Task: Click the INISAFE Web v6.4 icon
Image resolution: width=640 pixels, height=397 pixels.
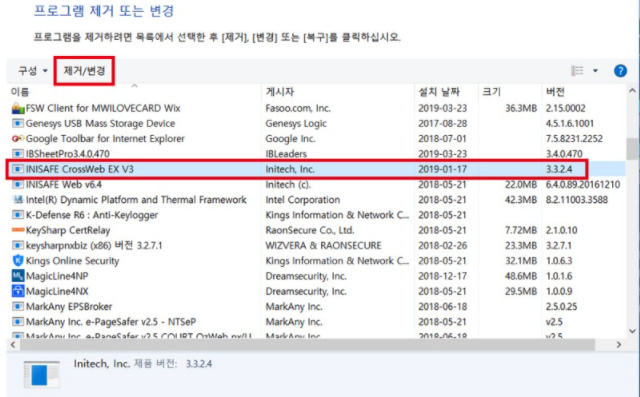Action: click(x=18, y=184)
